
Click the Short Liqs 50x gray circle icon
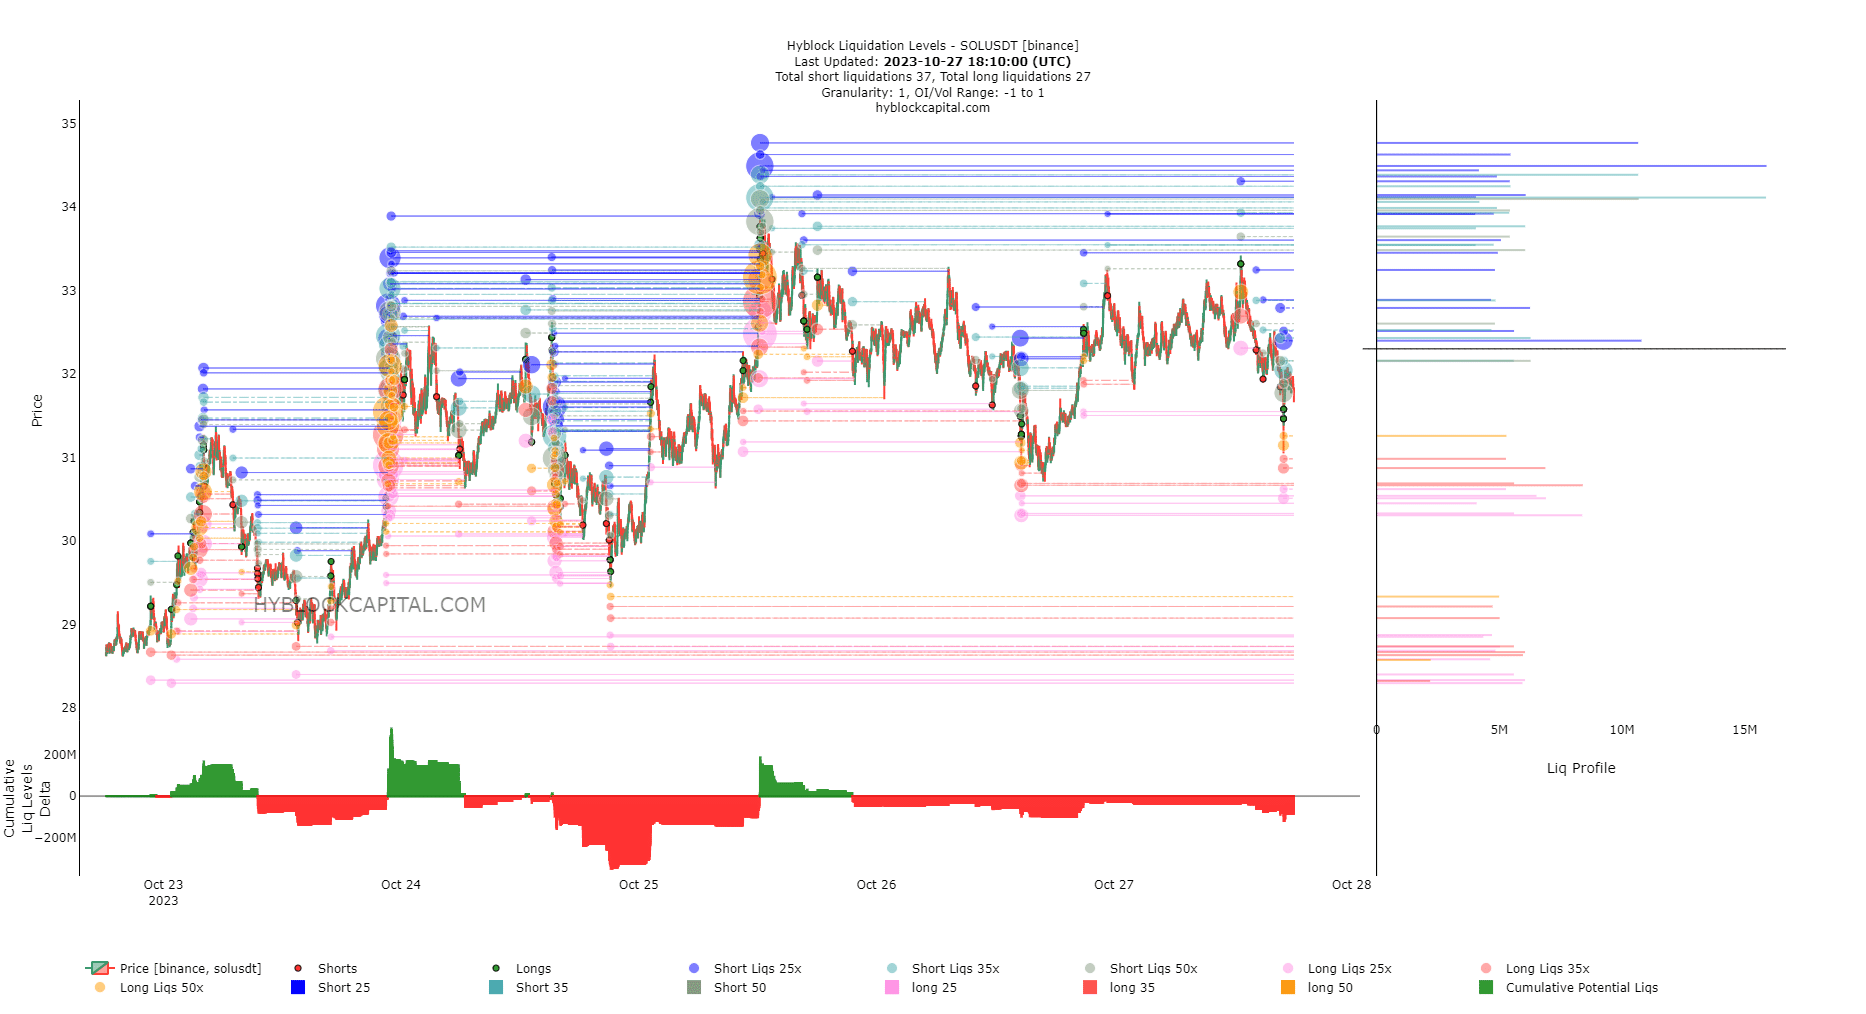[1090, 968]
